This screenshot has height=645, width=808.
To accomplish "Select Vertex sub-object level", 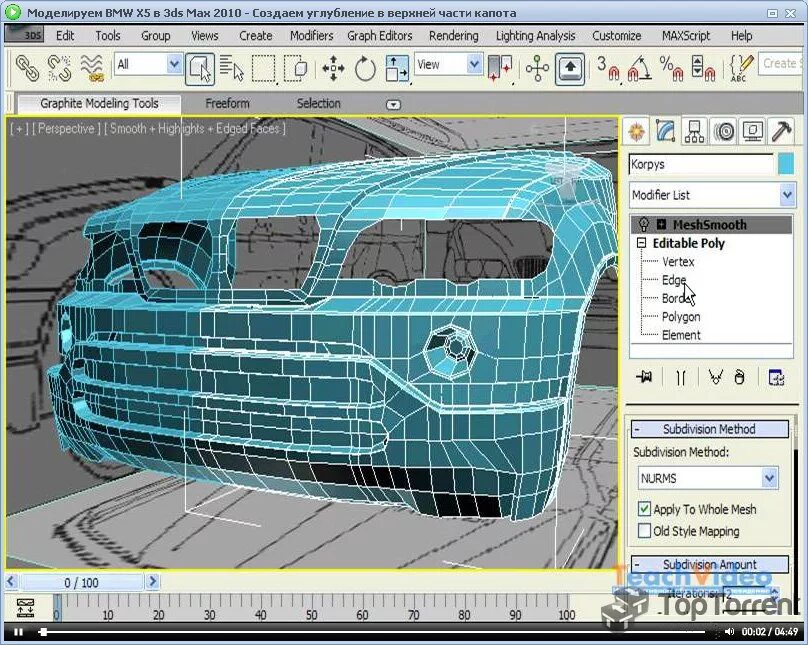I will click(x=678, y=262).
